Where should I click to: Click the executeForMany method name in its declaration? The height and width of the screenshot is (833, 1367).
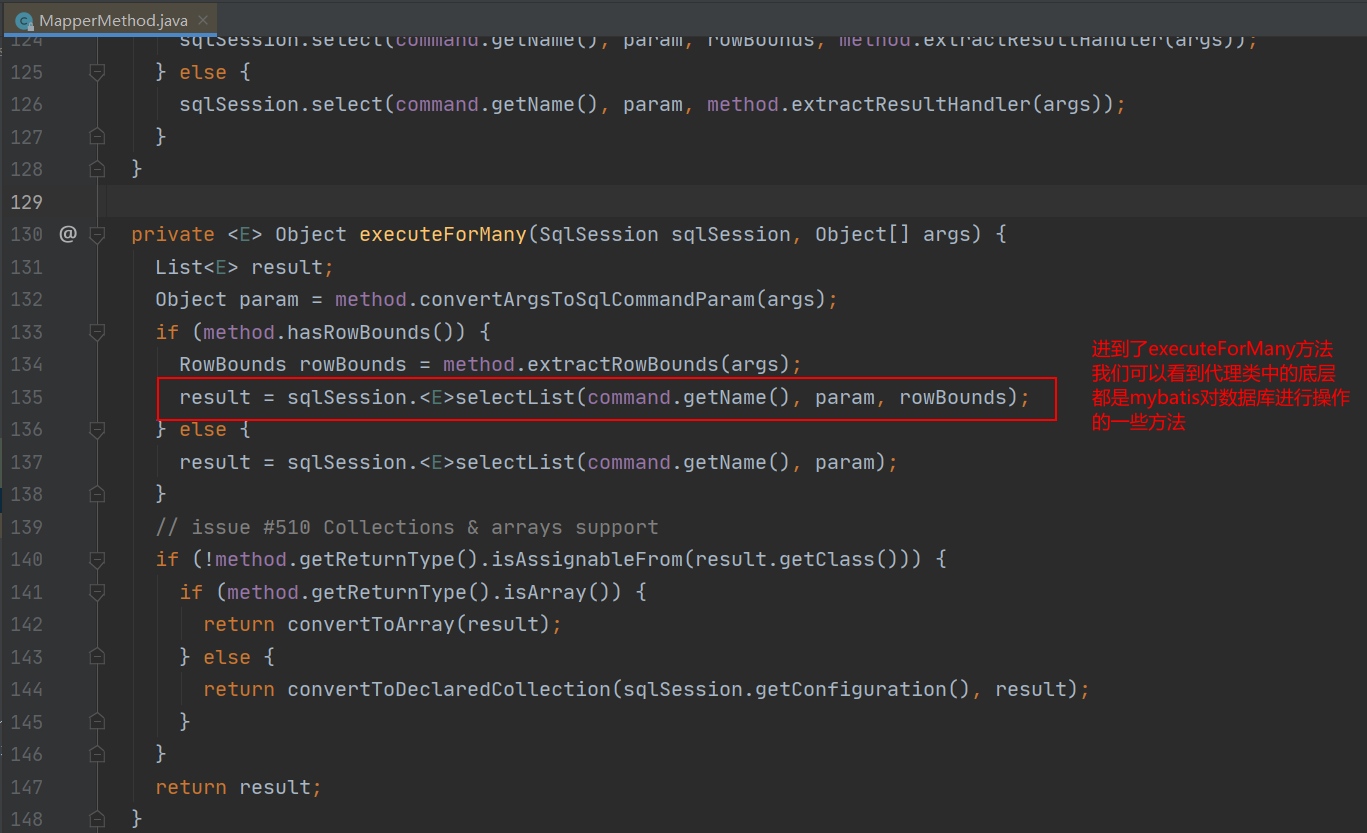(x=443, y=234)
